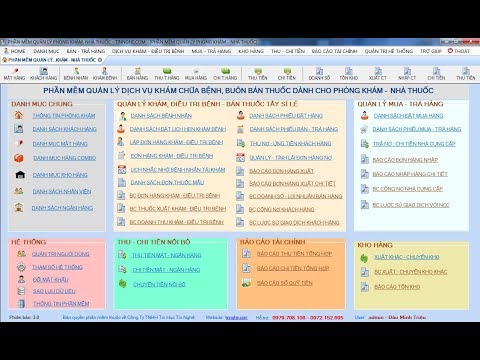Open the THU T.HÀNG toolbar icon

click(x=167, y=74)
